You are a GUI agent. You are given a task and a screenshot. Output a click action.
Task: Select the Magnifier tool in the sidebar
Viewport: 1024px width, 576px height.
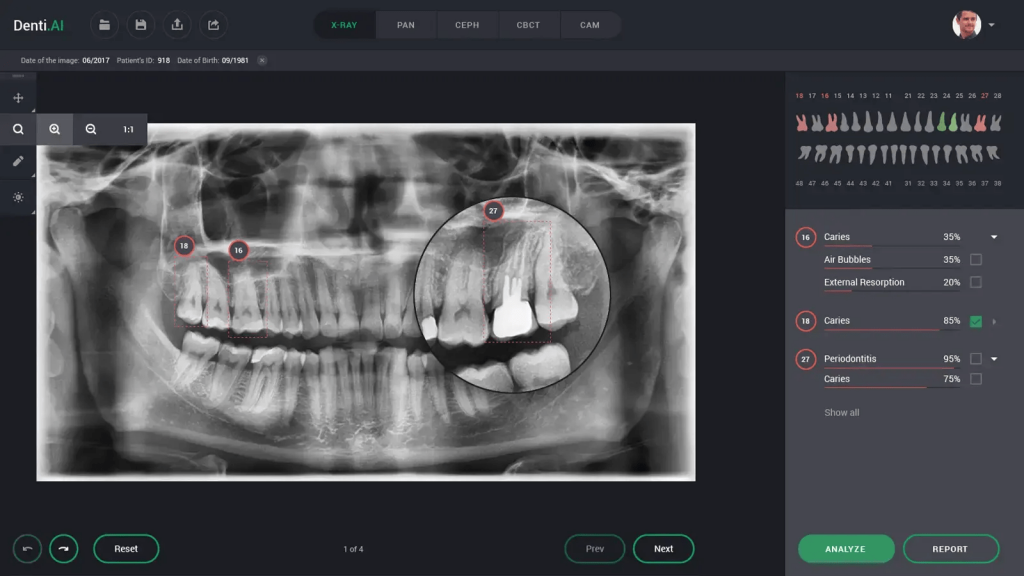19,129
